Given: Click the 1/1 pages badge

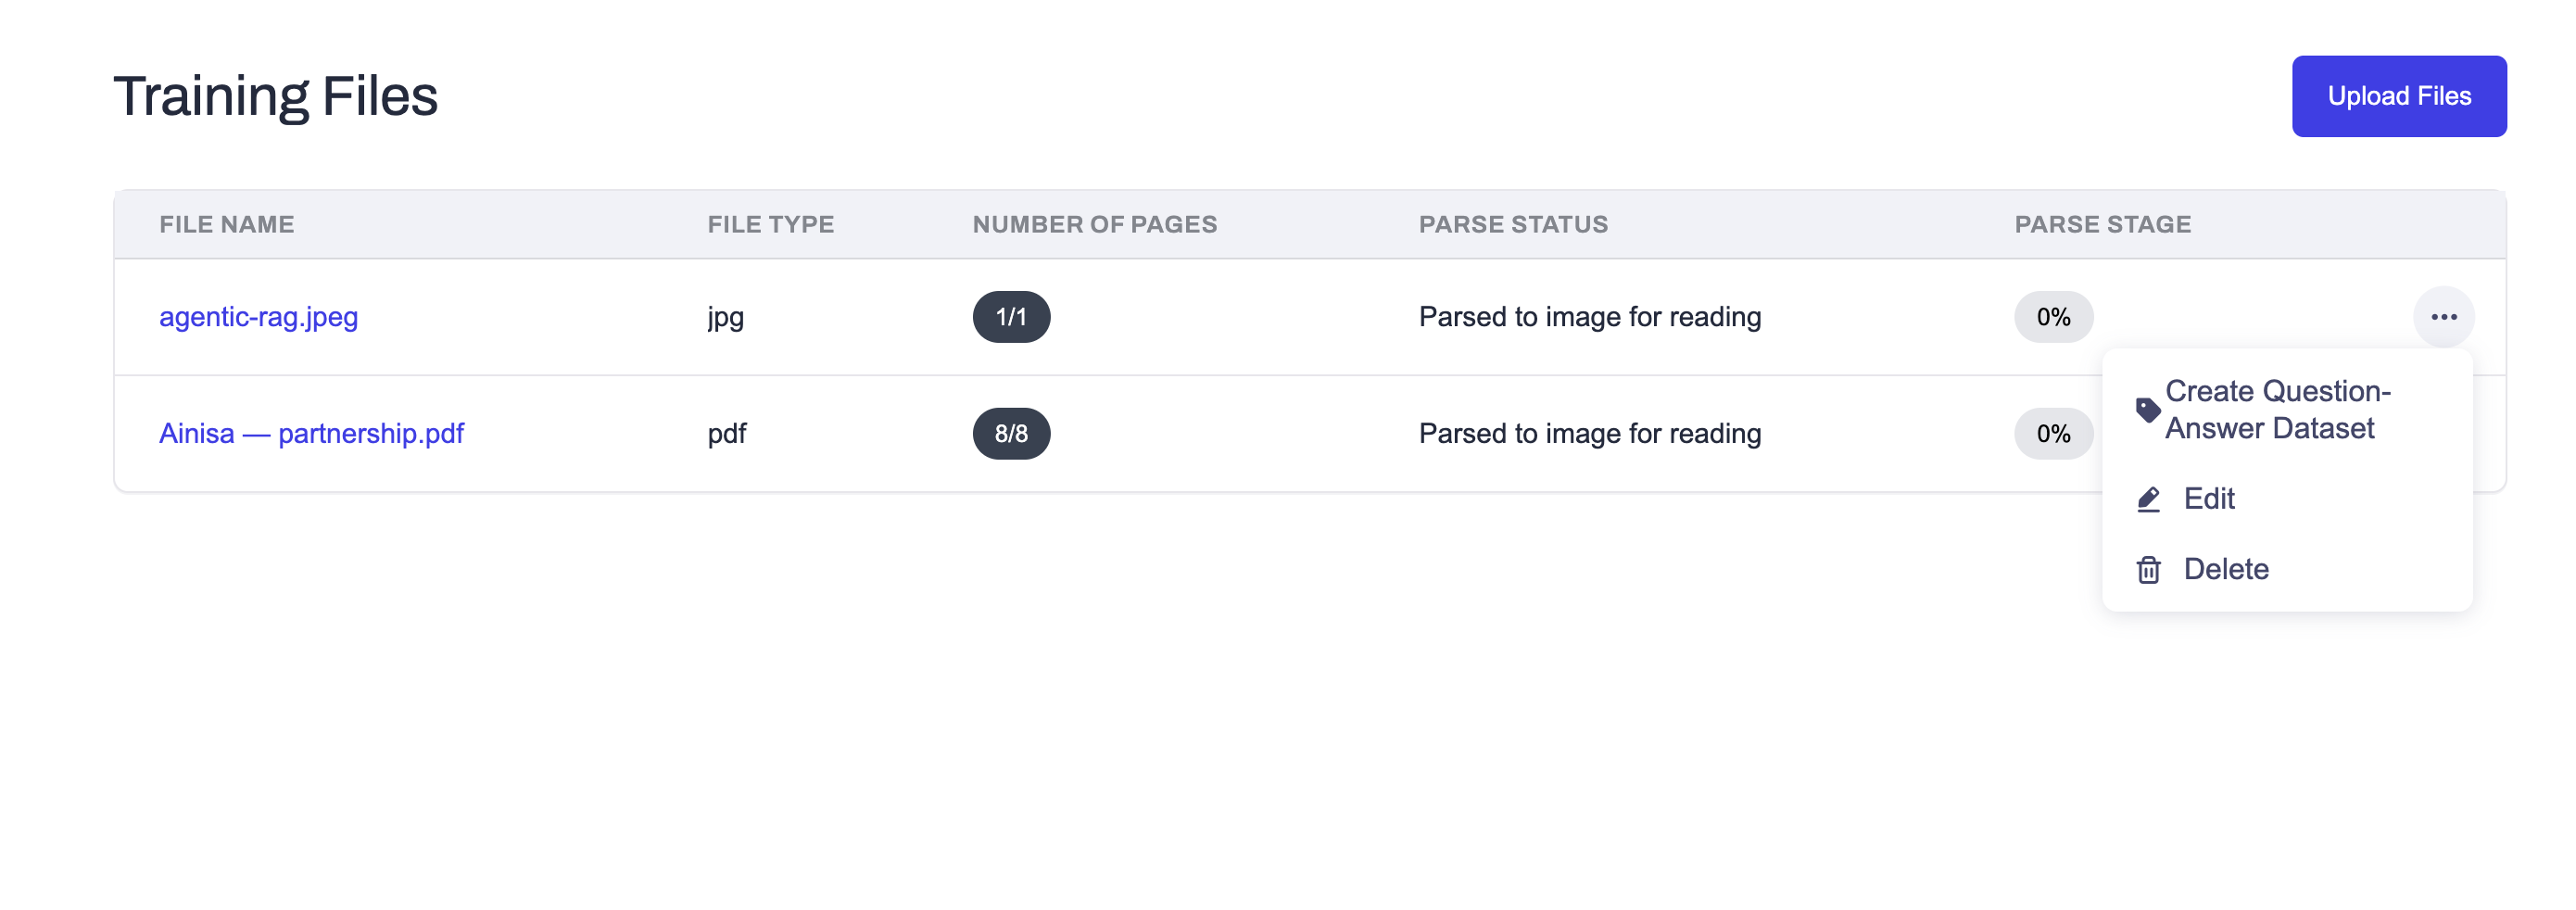Looking at the screenshot, I should (1011, 317).
